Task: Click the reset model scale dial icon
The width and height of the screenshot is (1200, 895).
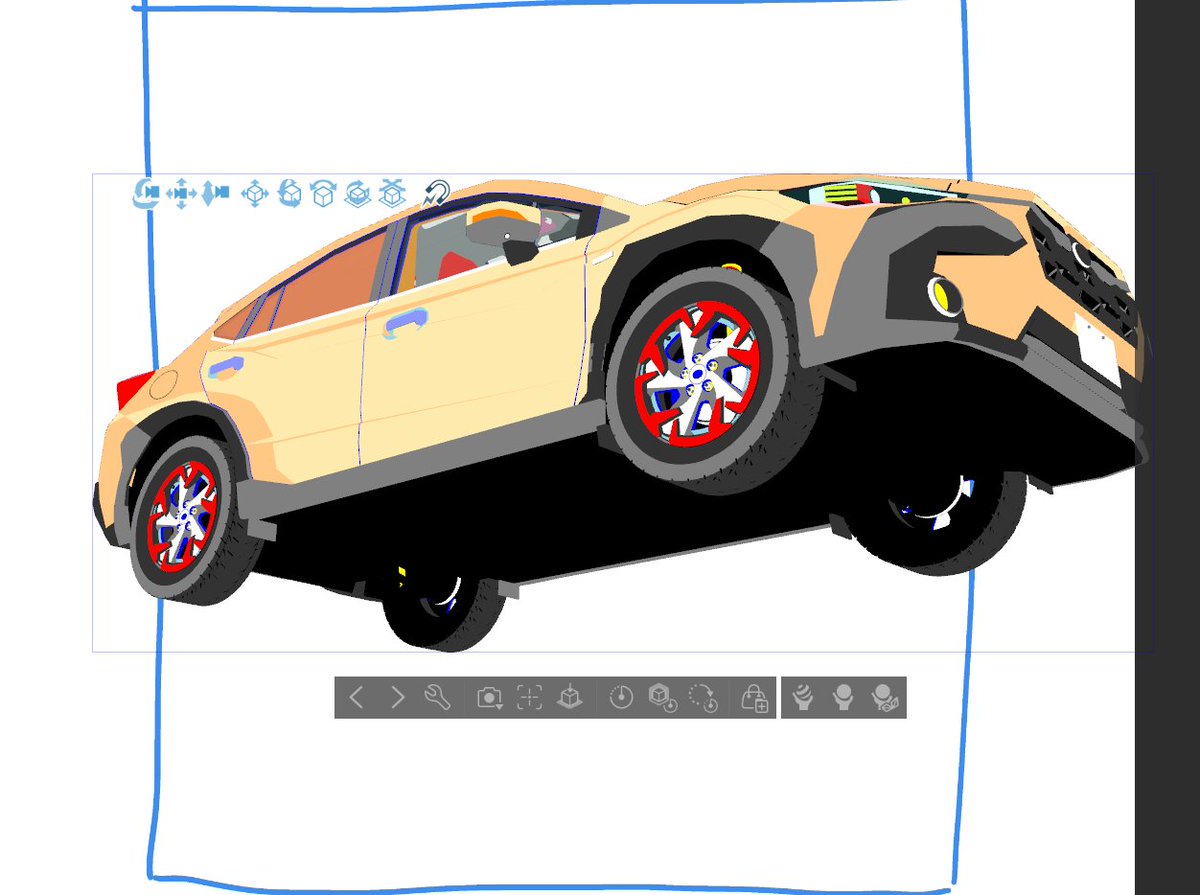Action: (621, 698)
